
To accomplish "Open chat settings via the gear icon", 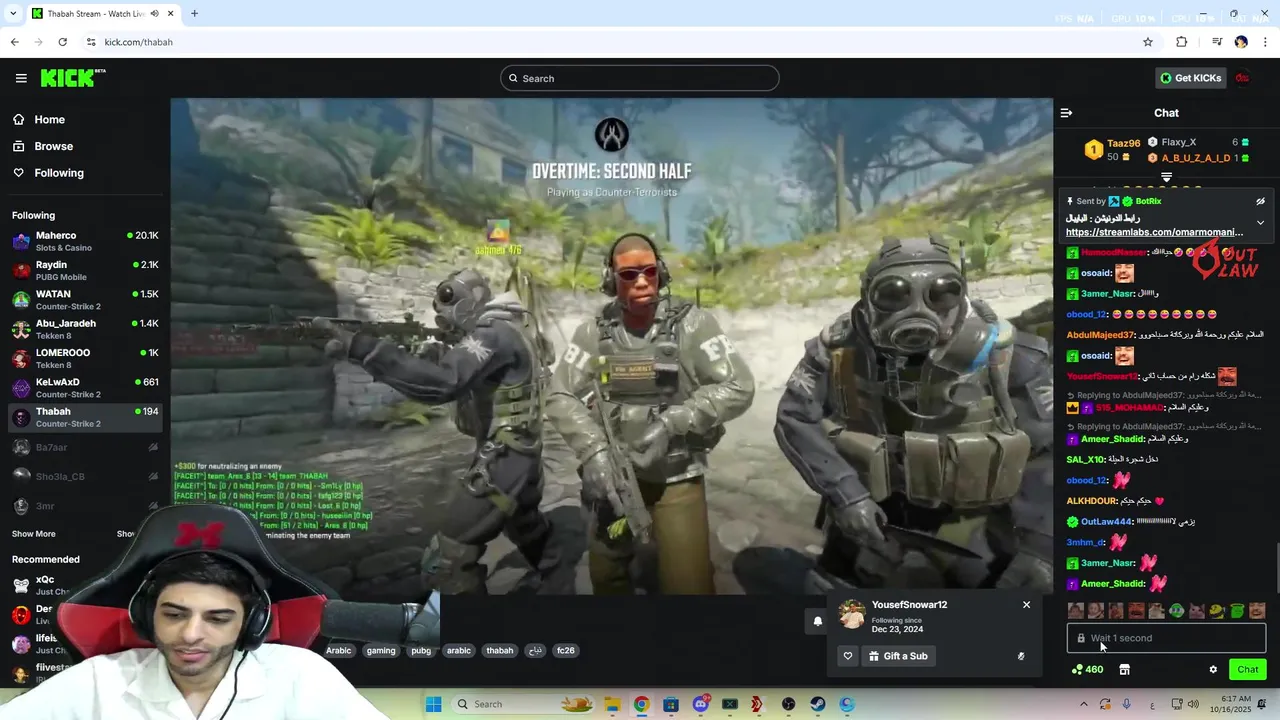I will [1213, 669].
